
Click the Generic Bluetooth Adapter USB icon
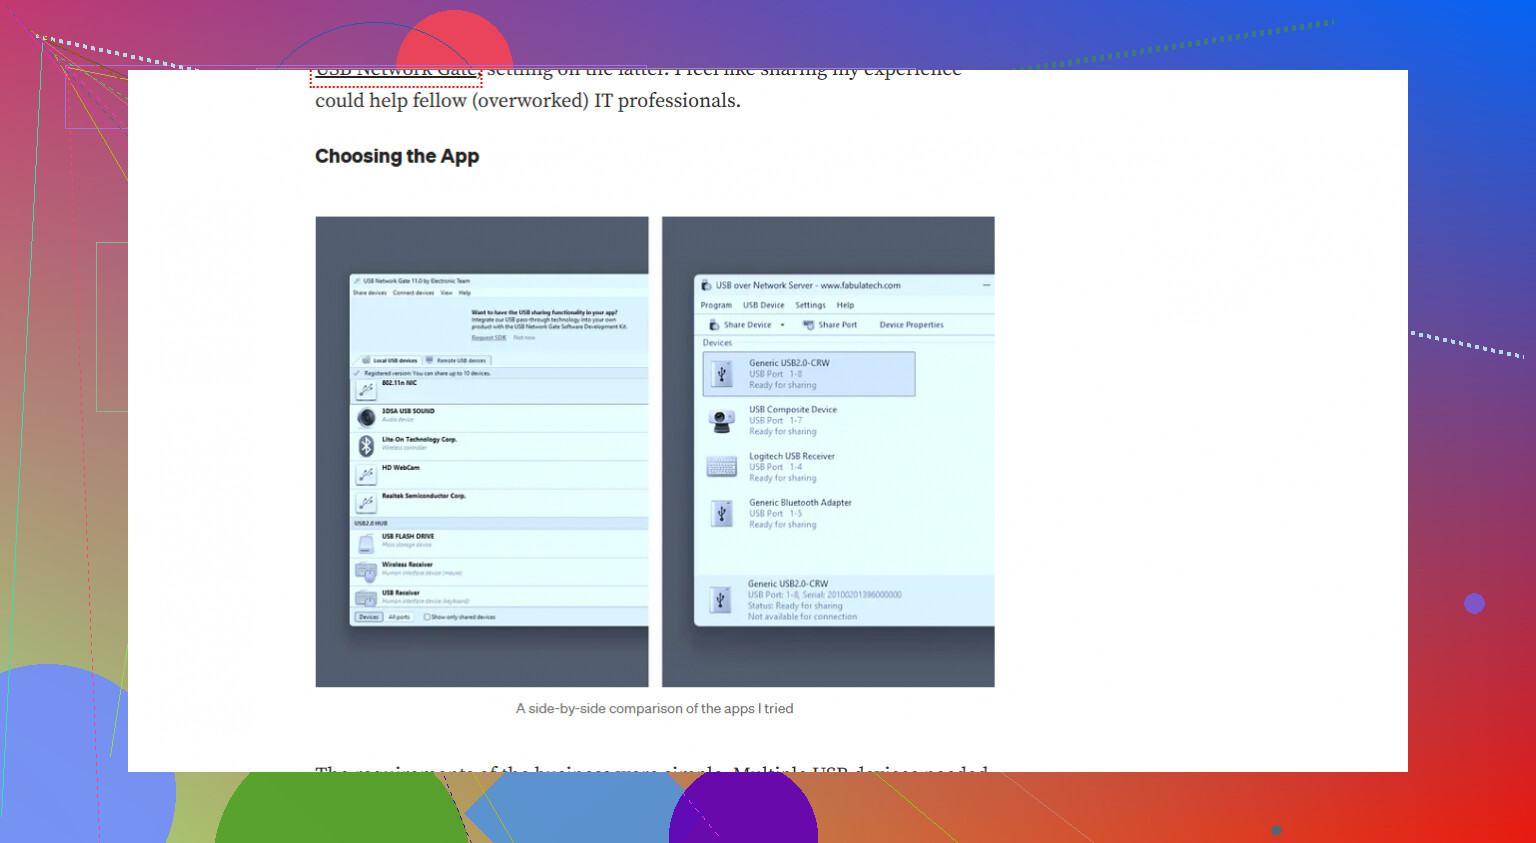(x=721, y=514)
